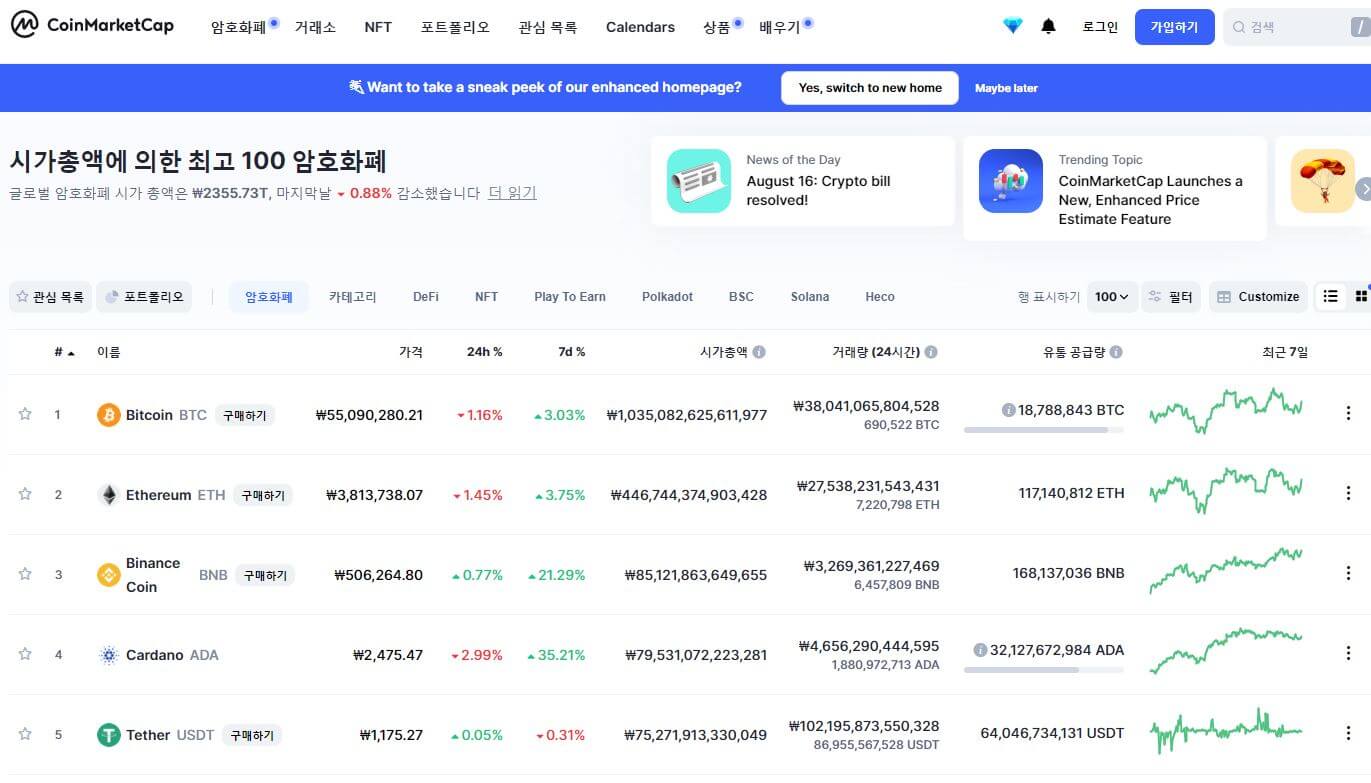This screenshot has width=1371, height=783.
Task: Click circulating supply column info icon
Action: click(1116, 352)
